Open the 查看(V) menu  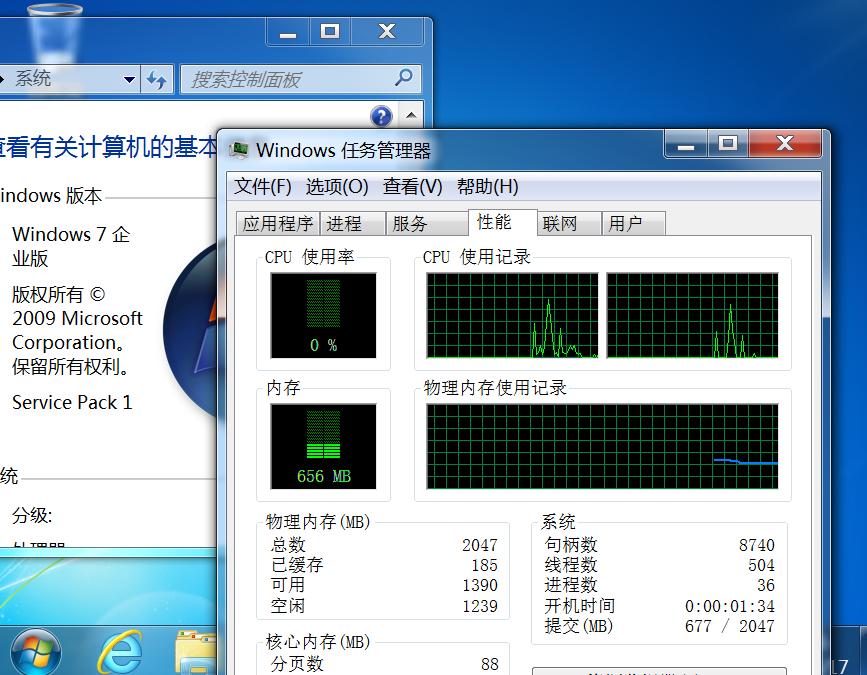(x=412, y=187)
